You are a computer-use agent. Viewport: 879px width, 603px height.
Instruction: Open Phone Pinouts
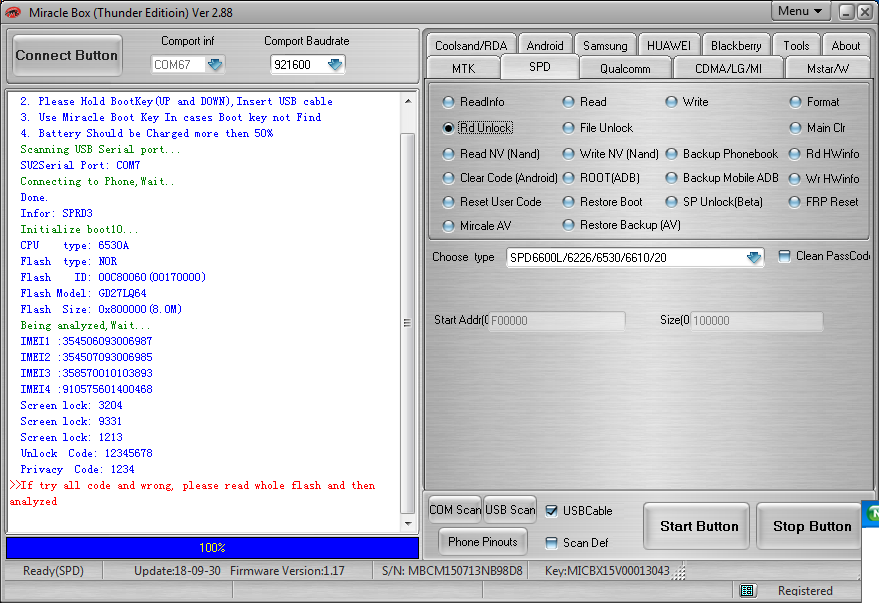point(483,542)
